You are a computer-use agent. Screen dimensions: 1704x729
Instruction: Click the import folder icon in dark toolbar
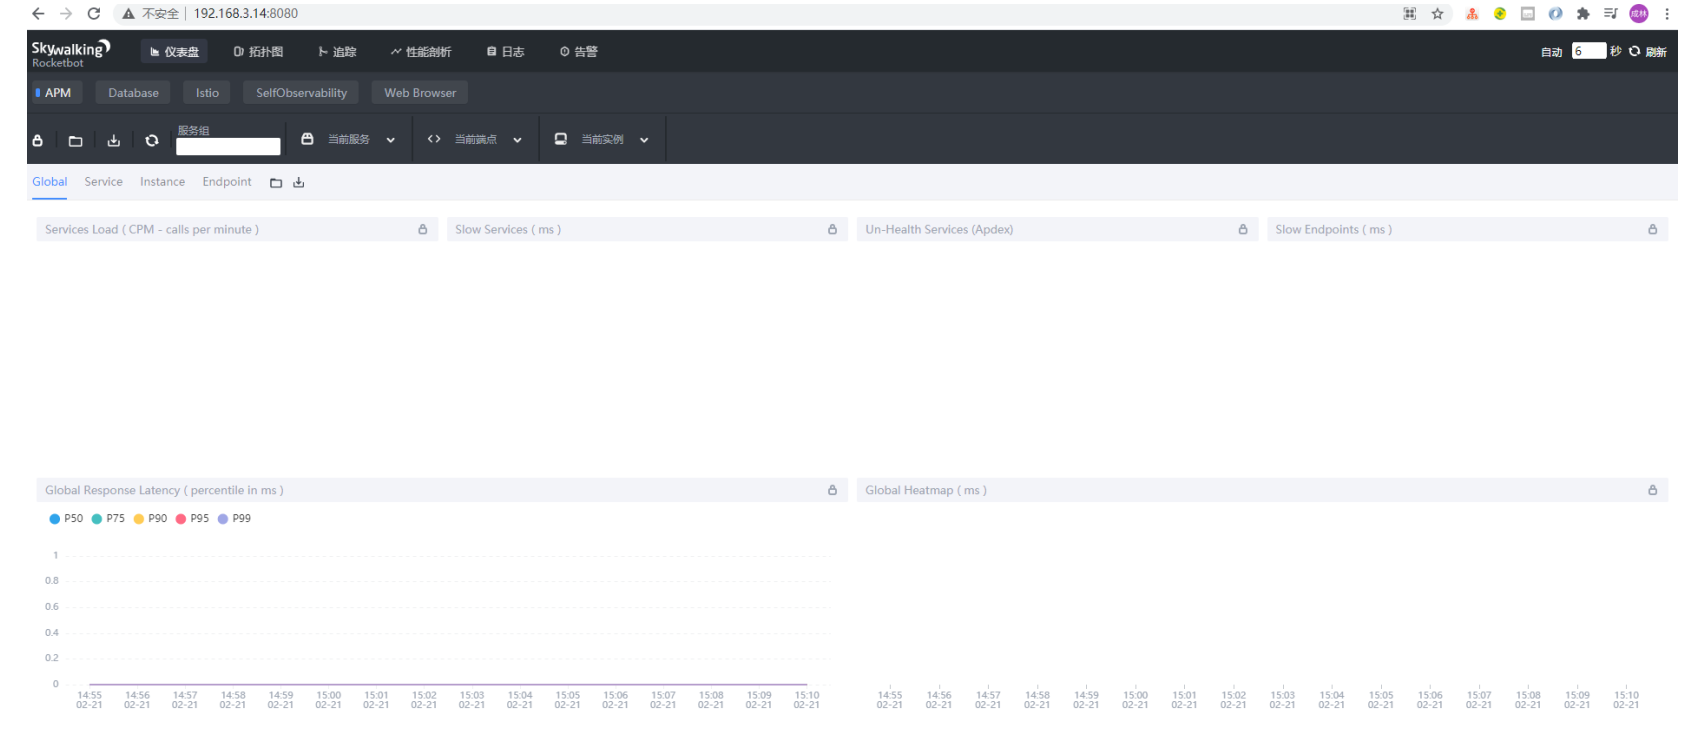[x=75, y=141]
